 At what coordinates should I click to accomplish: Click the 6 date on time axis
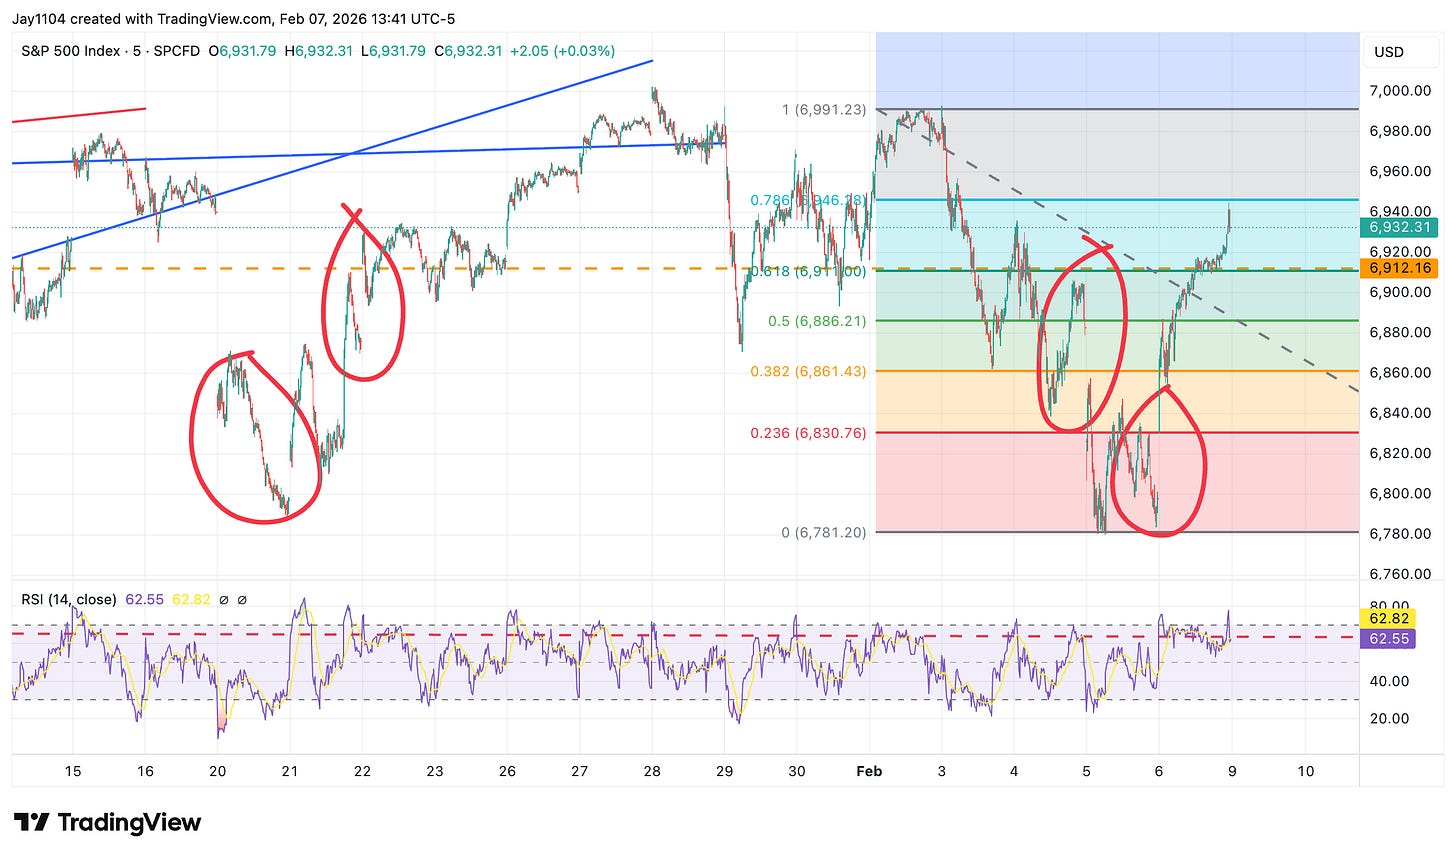(x=1159, y=771)
